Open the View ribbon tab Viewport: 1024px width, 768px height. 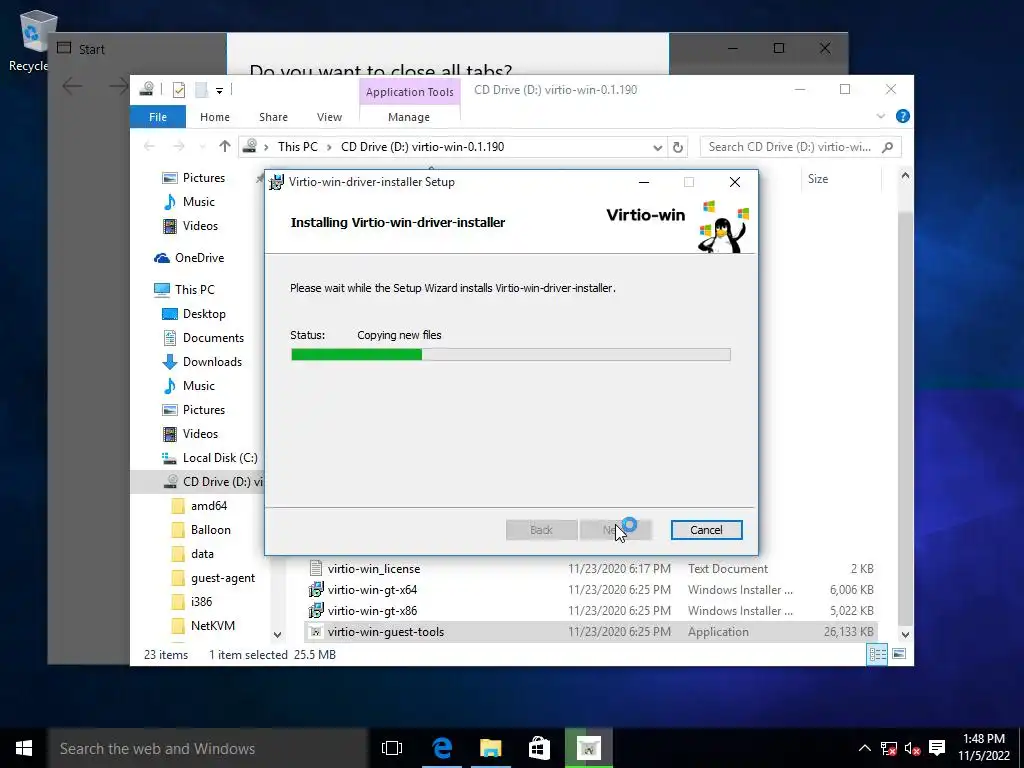tap(329, 117)
